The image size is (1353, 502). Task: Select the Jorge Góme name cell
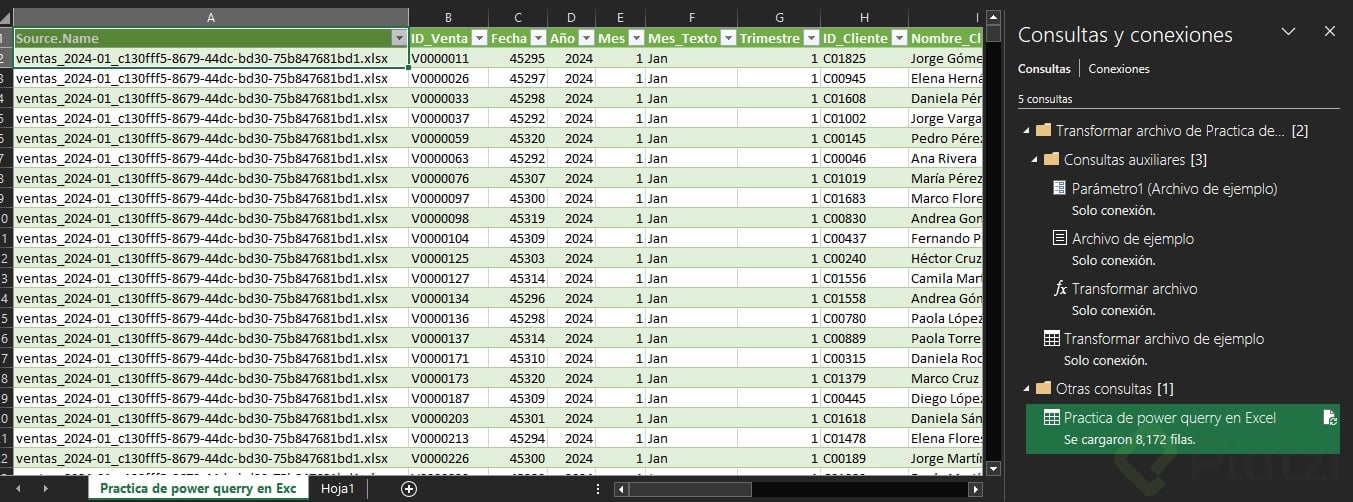pyautogui.click(x=945, y=59)
